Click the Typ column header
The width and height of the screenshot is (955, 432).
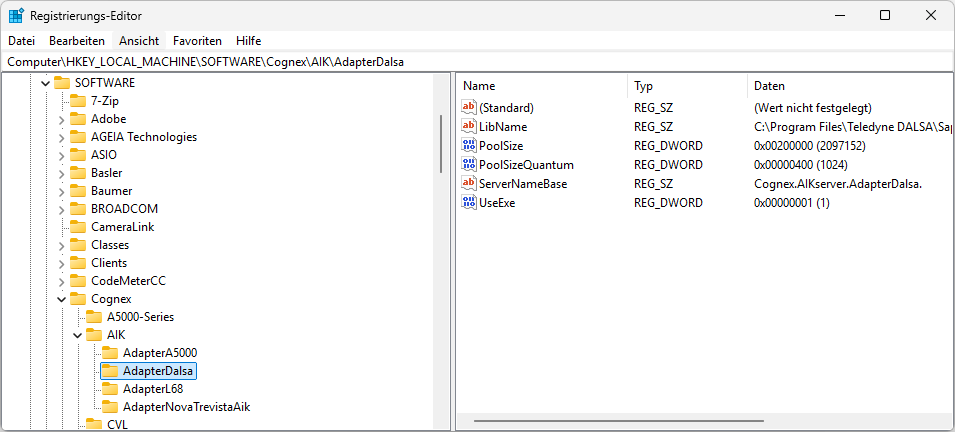tap(685, 86)
